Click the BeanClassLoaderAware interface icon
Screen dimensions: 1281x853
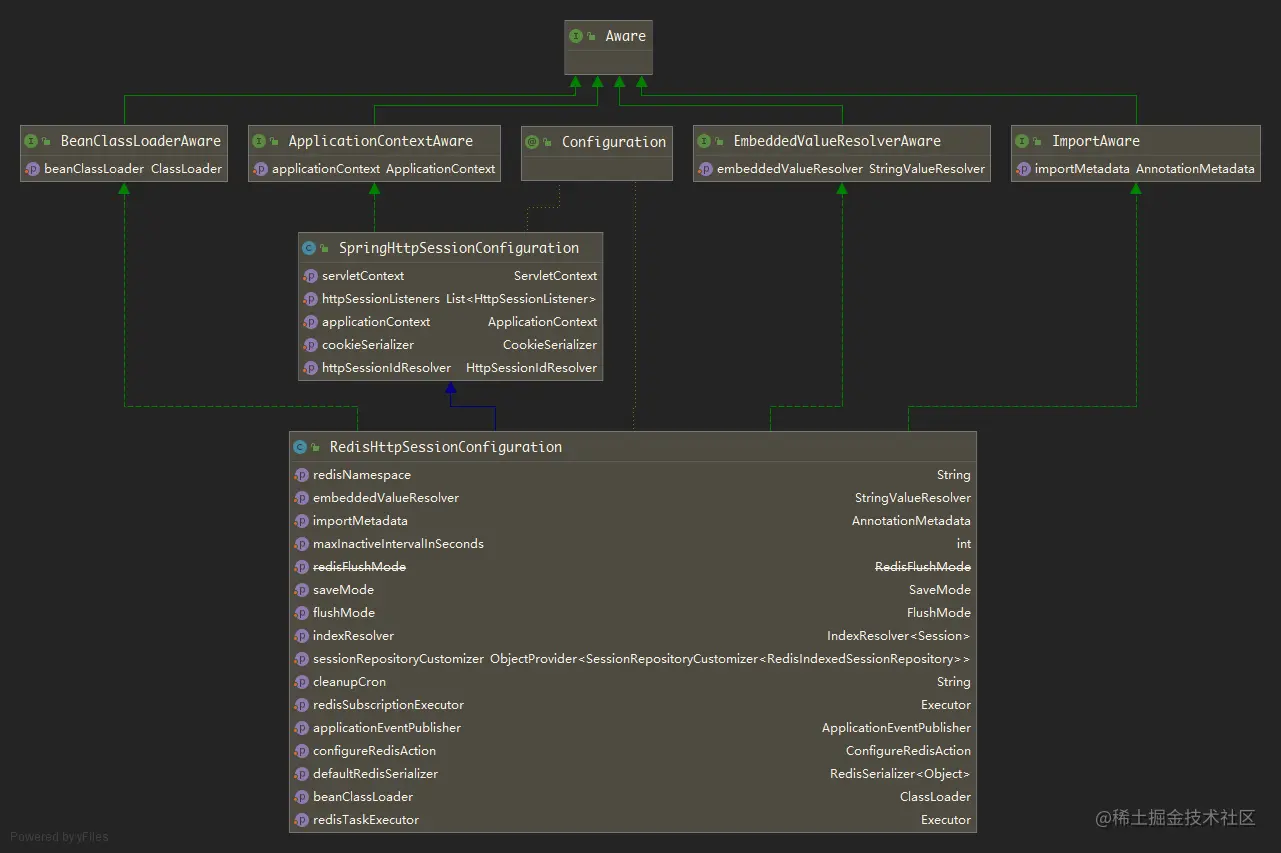point(31,141)
